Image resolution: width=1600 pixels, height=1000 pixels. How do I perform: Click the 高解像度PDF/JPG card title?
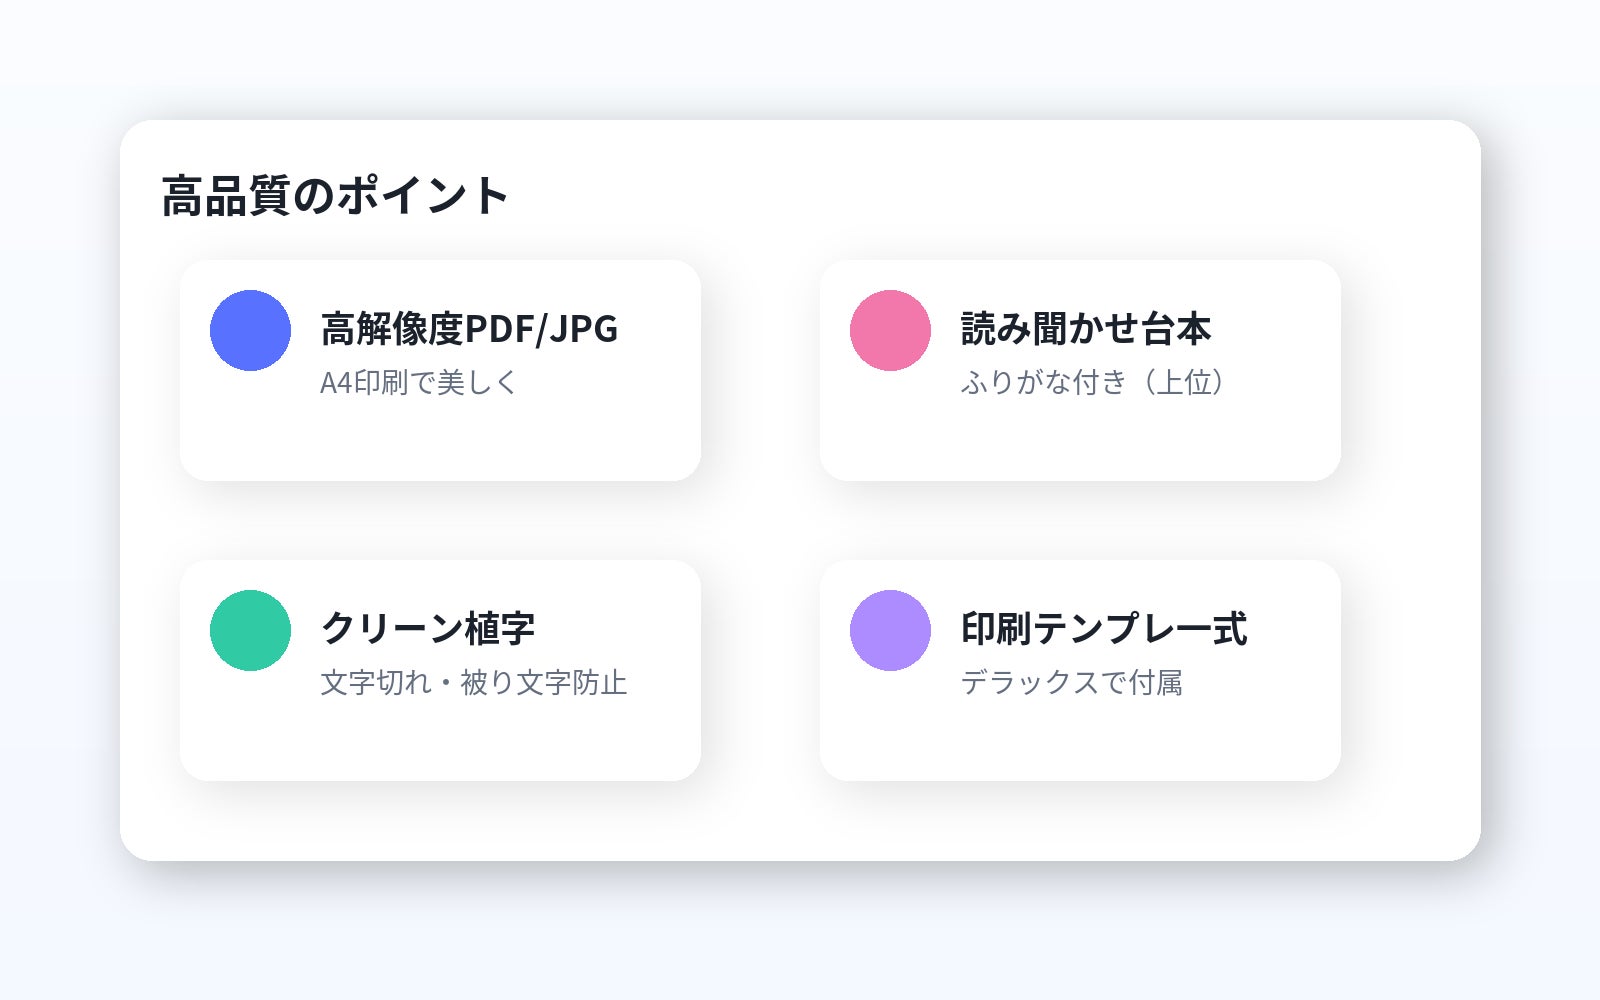point(469,329)
